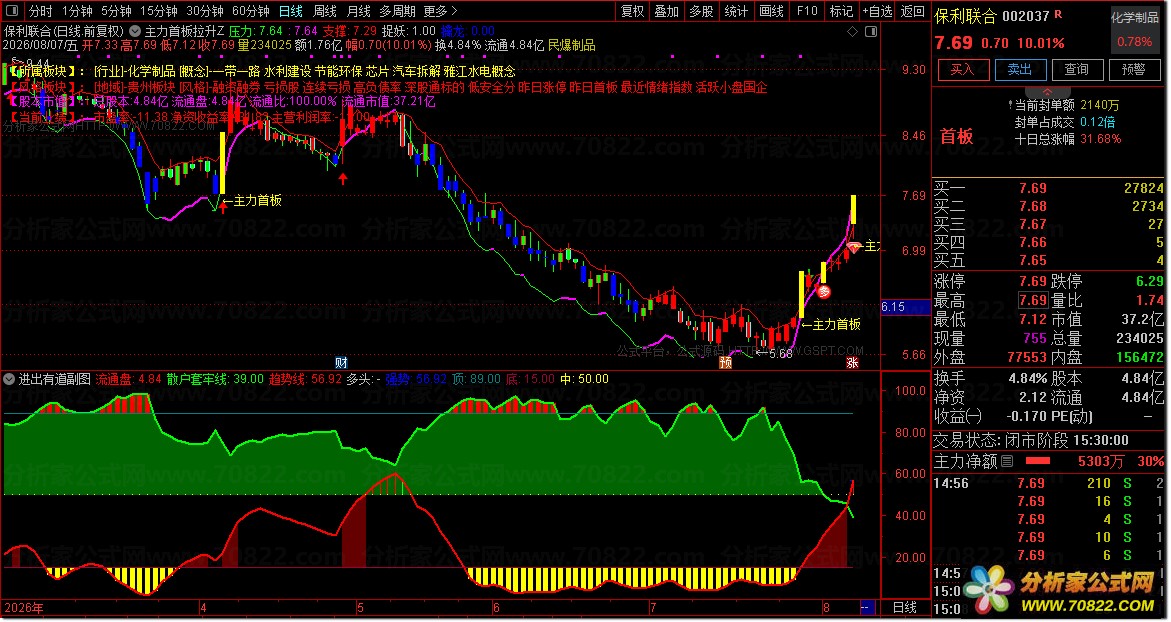
Task: Click the 压力: 7.64 indicator value
Action: [x=255, y=31]
